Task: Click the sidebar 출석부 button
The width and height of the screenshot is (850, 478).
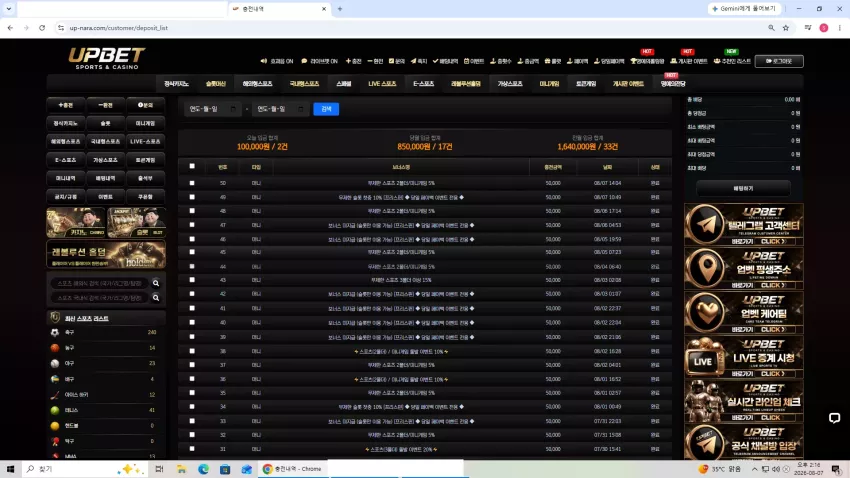Action: pos(145,178)
